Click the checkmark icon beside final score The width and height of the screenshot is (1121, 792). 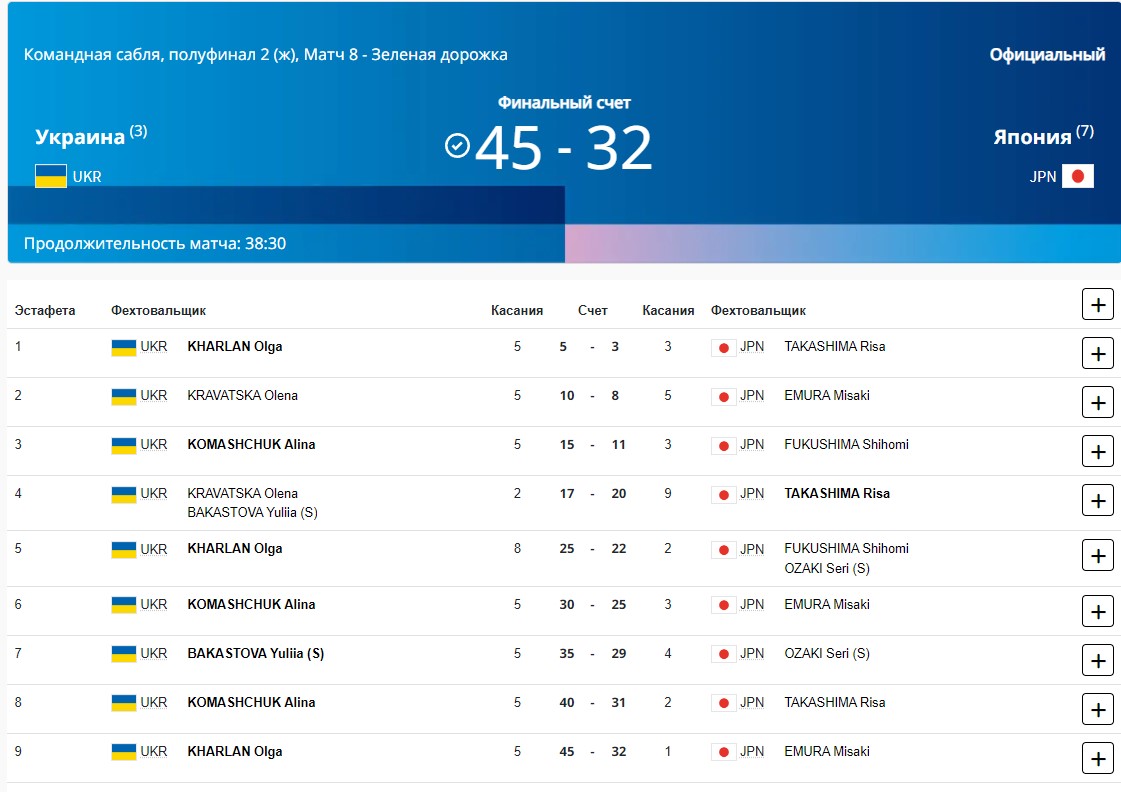[457, 145]
